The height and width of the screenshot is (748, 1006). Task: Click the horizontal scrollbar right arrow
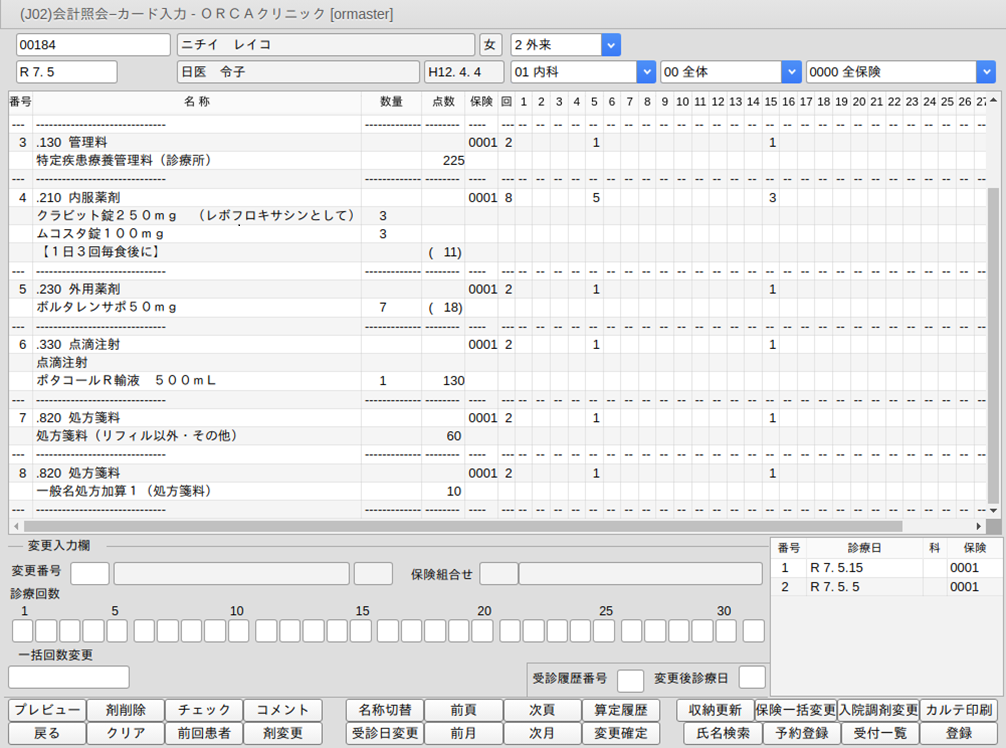click(978, 526)
